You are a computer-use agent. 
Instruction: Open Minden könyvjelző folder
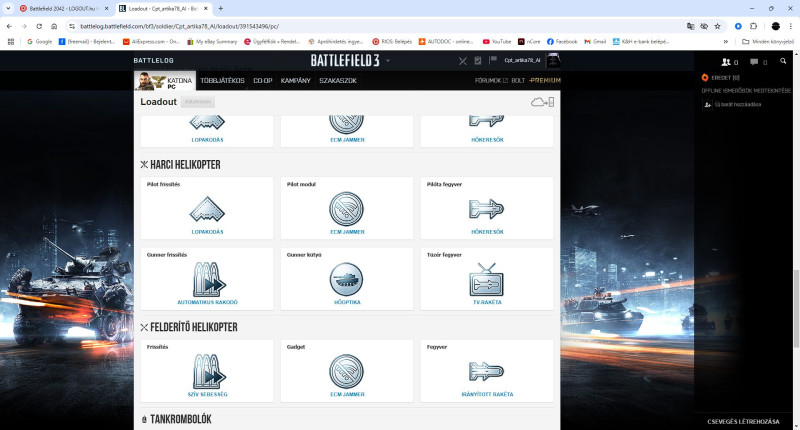[x=768, y=41]
